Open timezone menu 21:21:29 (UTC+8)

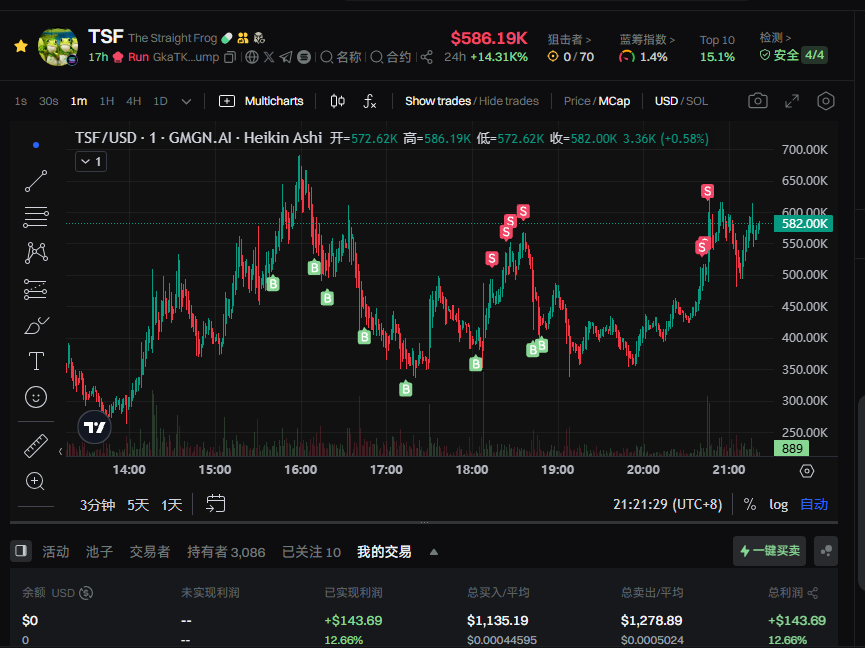pyautogui.click(x=667, y=504)
